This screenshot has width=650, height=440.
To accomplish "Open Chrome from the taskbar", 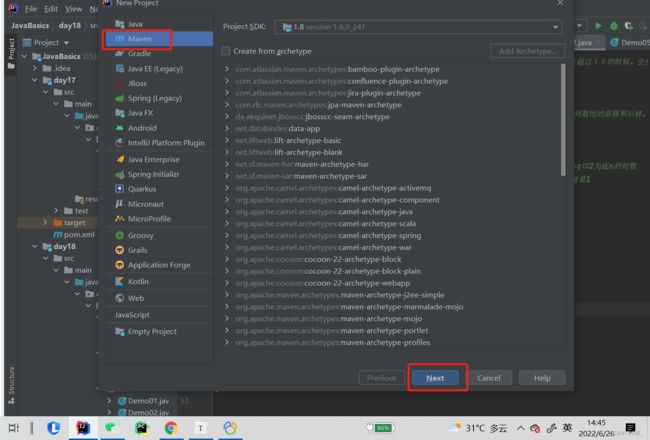I will [171, 428].
